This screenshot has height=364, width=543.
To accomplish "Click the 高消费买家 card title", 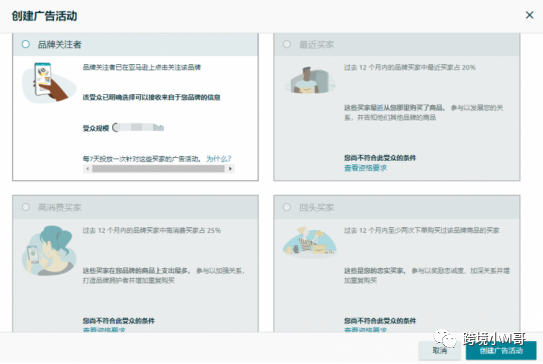I will pyautogui.click(x=60, y=207).
